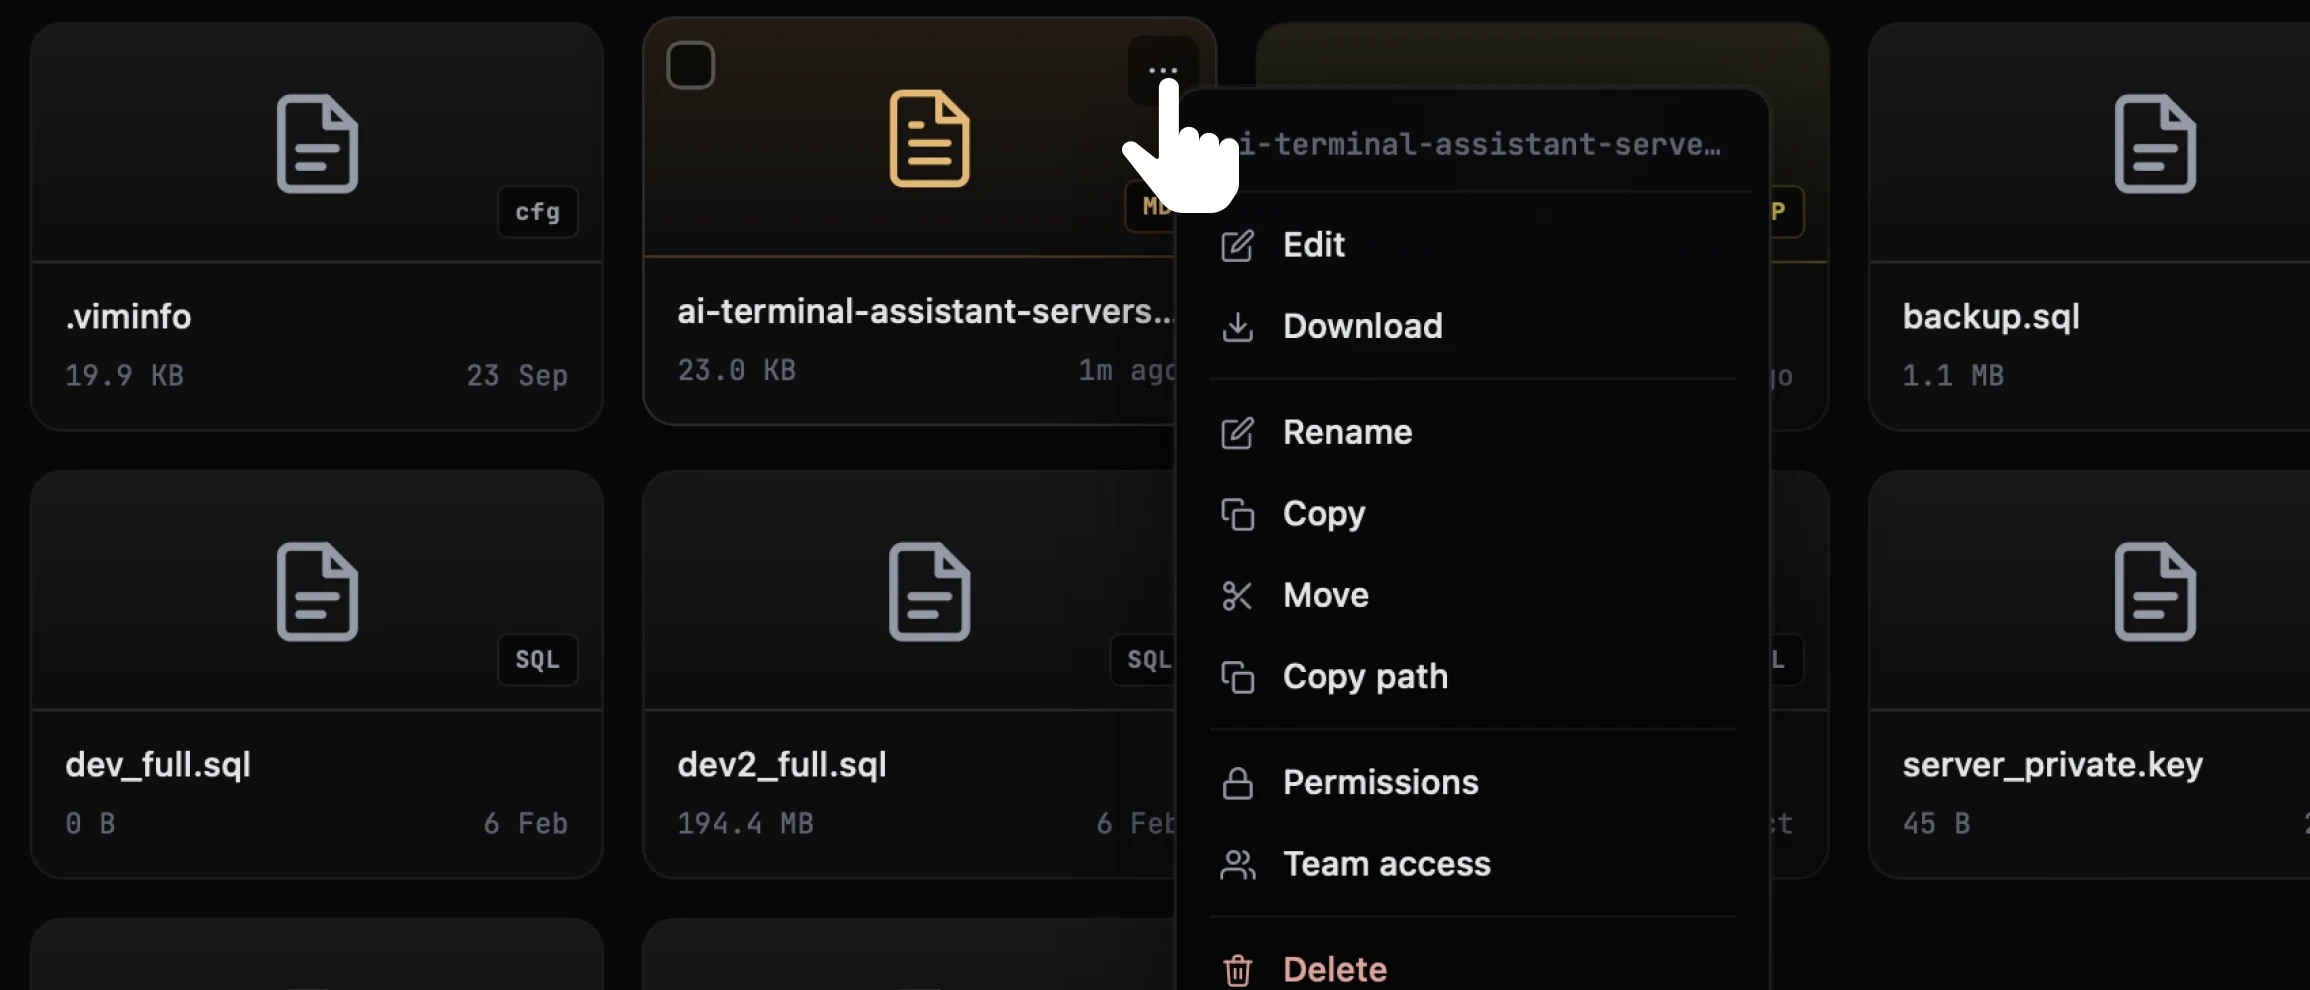Open Team access settings
Screen dimensions: 2310x990
1472,864
